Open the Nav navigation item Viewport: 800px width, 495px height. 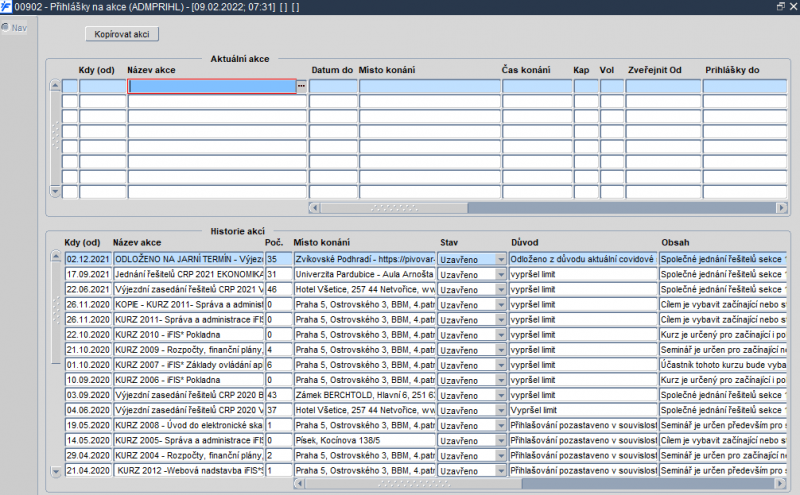14,28
